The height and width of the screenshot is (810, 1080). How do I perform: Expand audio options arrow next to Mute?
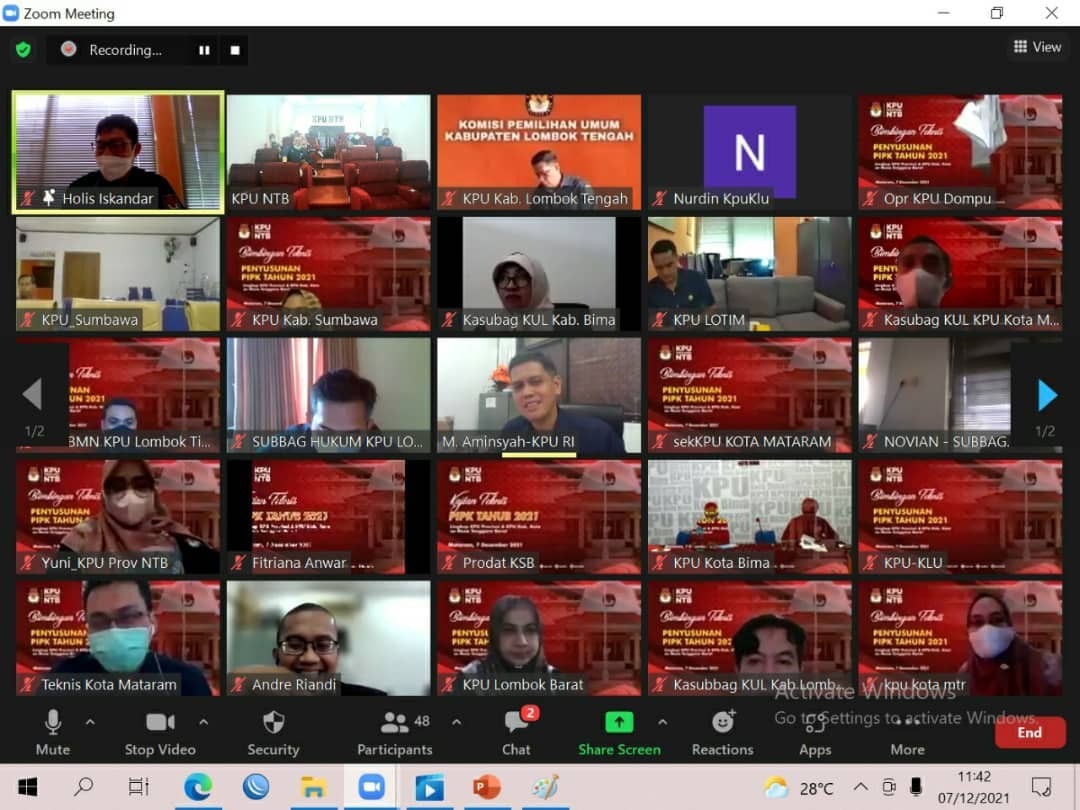pyautogui.click(x=90, y=721)
